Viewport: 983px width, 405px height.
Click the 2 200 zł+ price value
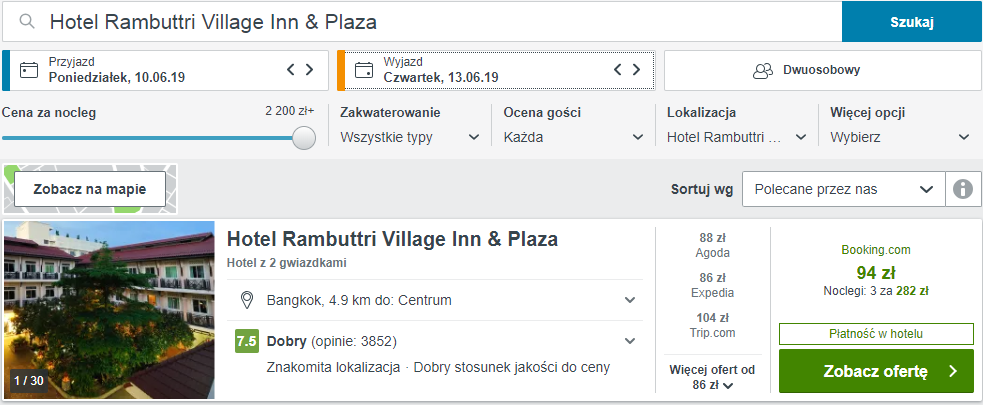point(290,112)
